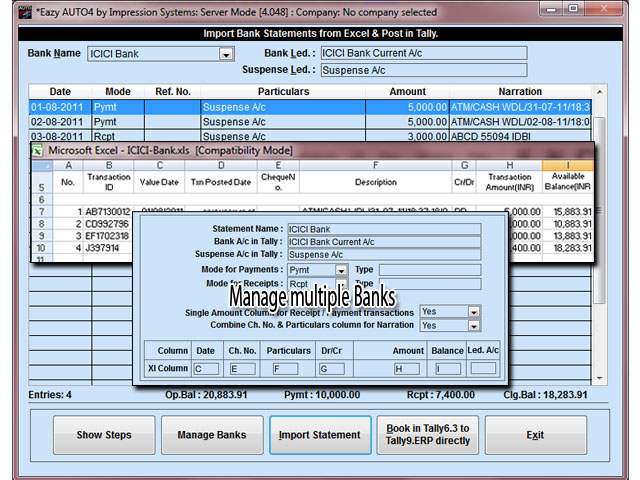640x480 pixels.
Task: Open the Single Amount Column Yes dropdown
Action: click(473, 312)
